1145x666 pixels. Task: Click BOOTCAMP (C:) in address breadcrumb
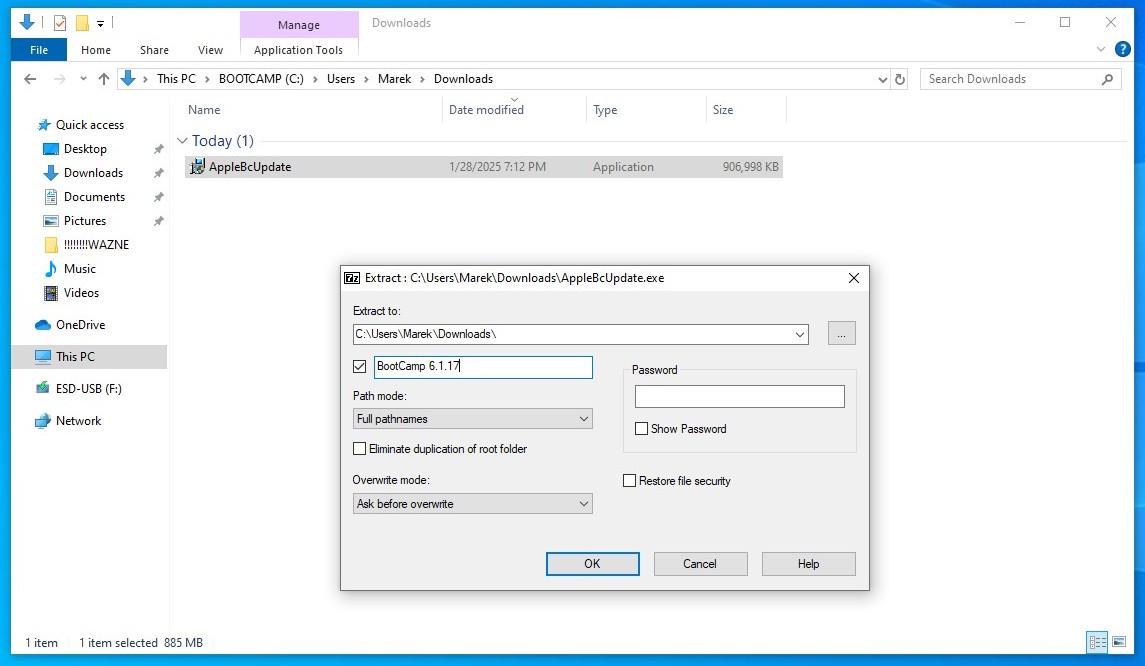pyautogui.click(x=261, y=79)
